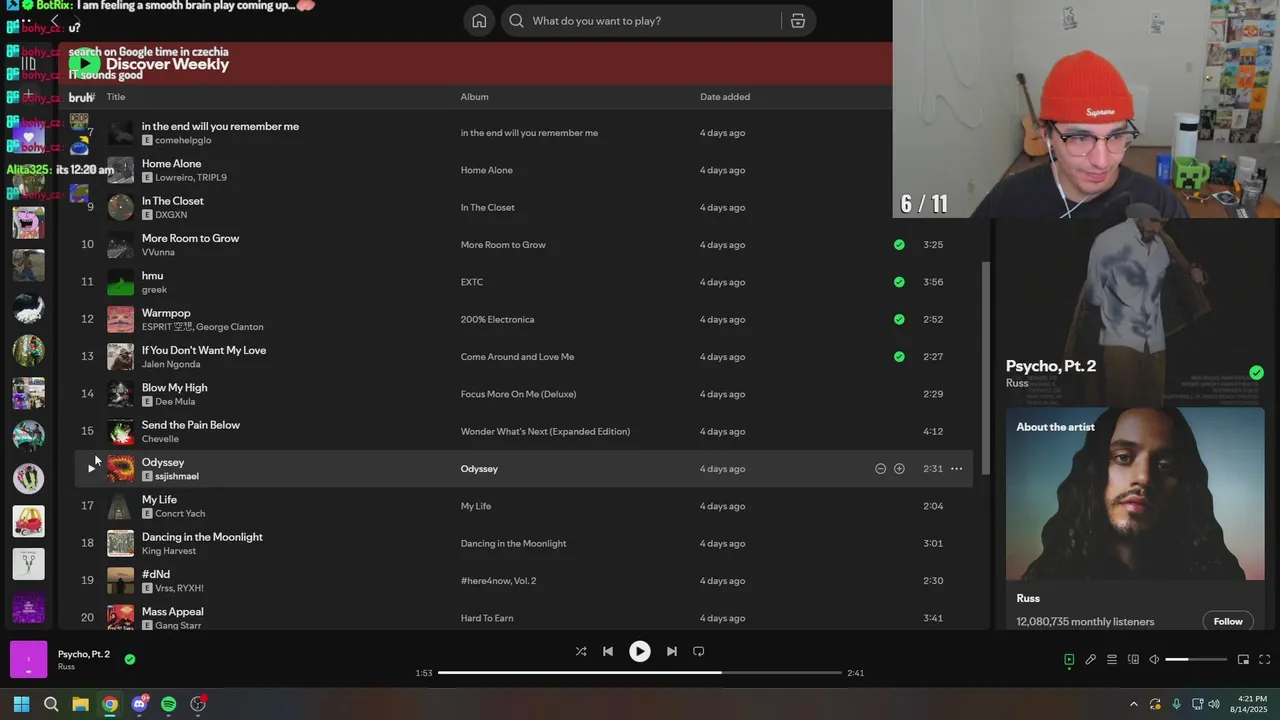Switch player to full screen
Screen dimensions: 1280x720
(1265, 660)
